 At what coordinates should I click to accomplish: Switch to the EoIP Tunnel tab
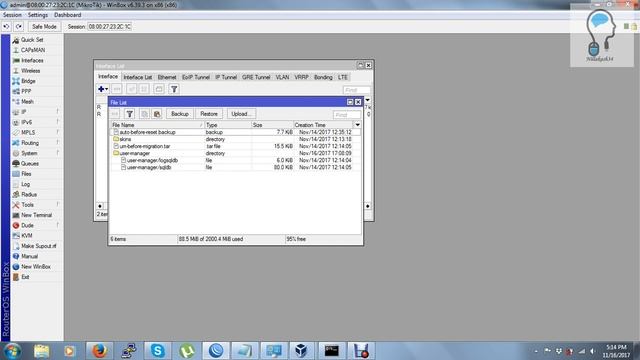196,77
